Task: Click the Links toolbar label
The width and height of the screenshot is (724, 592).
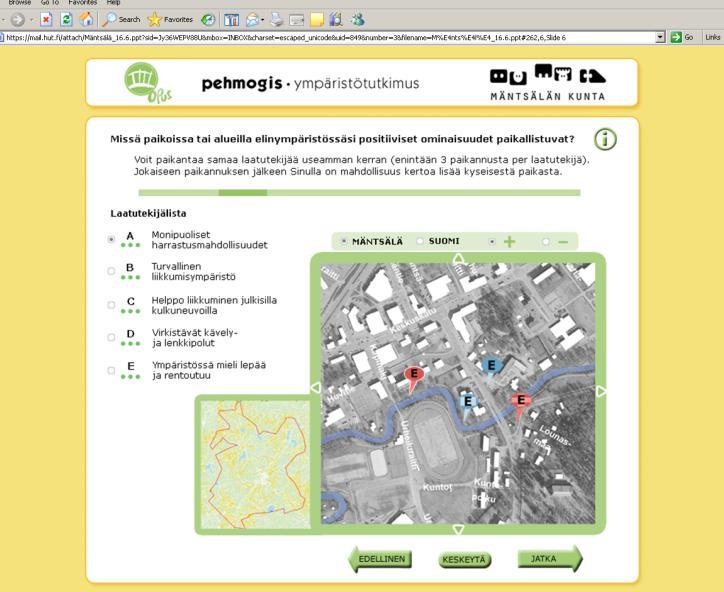Action: 712,37
